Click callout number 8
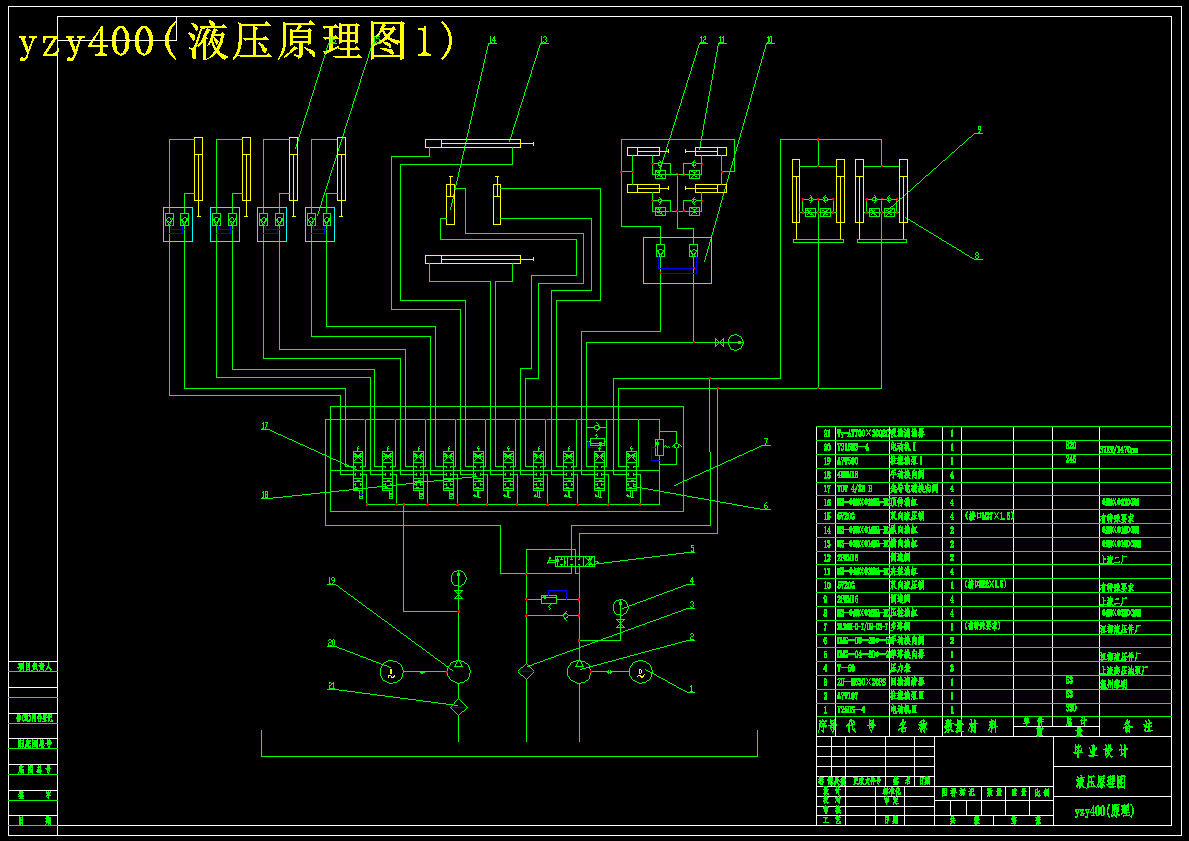 click(977, 256)
